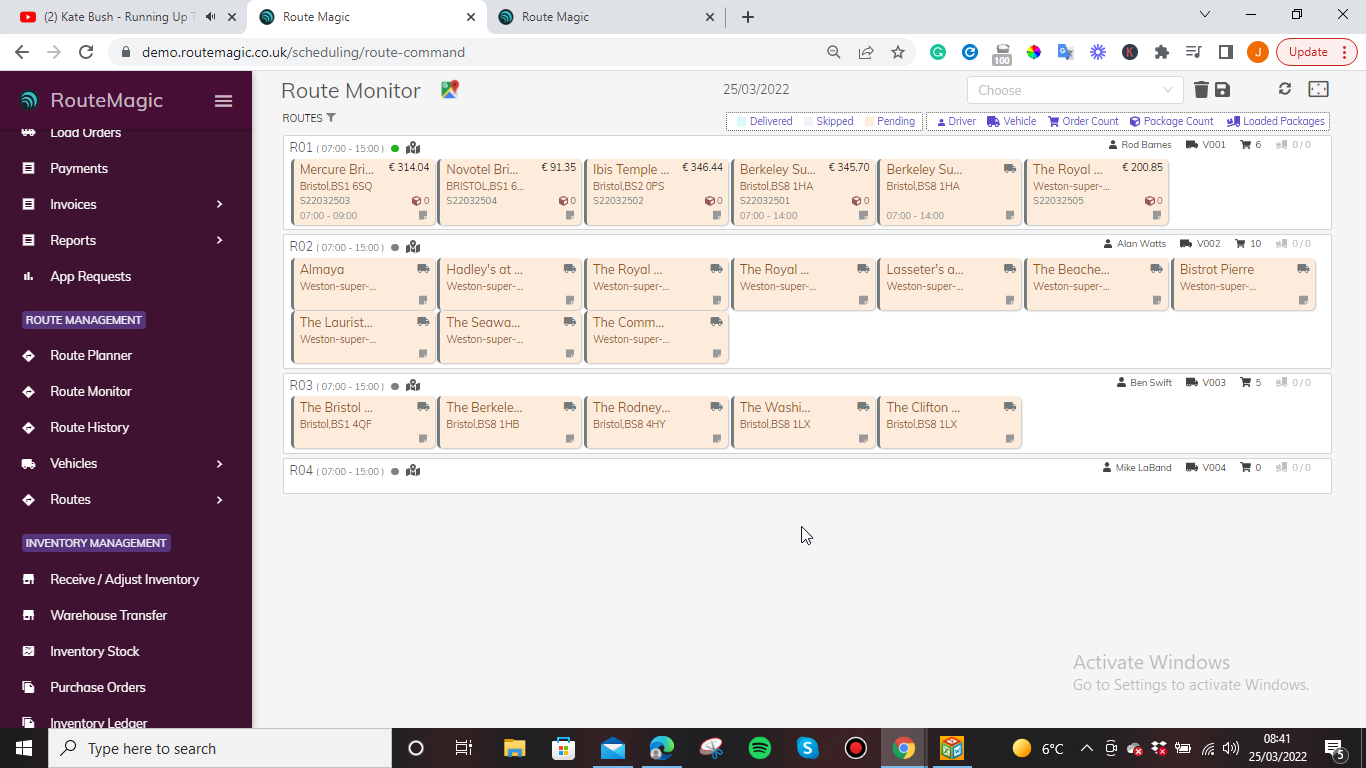The width and height of the screenshot is (1366, 768).
Task: Click the save floppy disk icon
Action: 1222,90
